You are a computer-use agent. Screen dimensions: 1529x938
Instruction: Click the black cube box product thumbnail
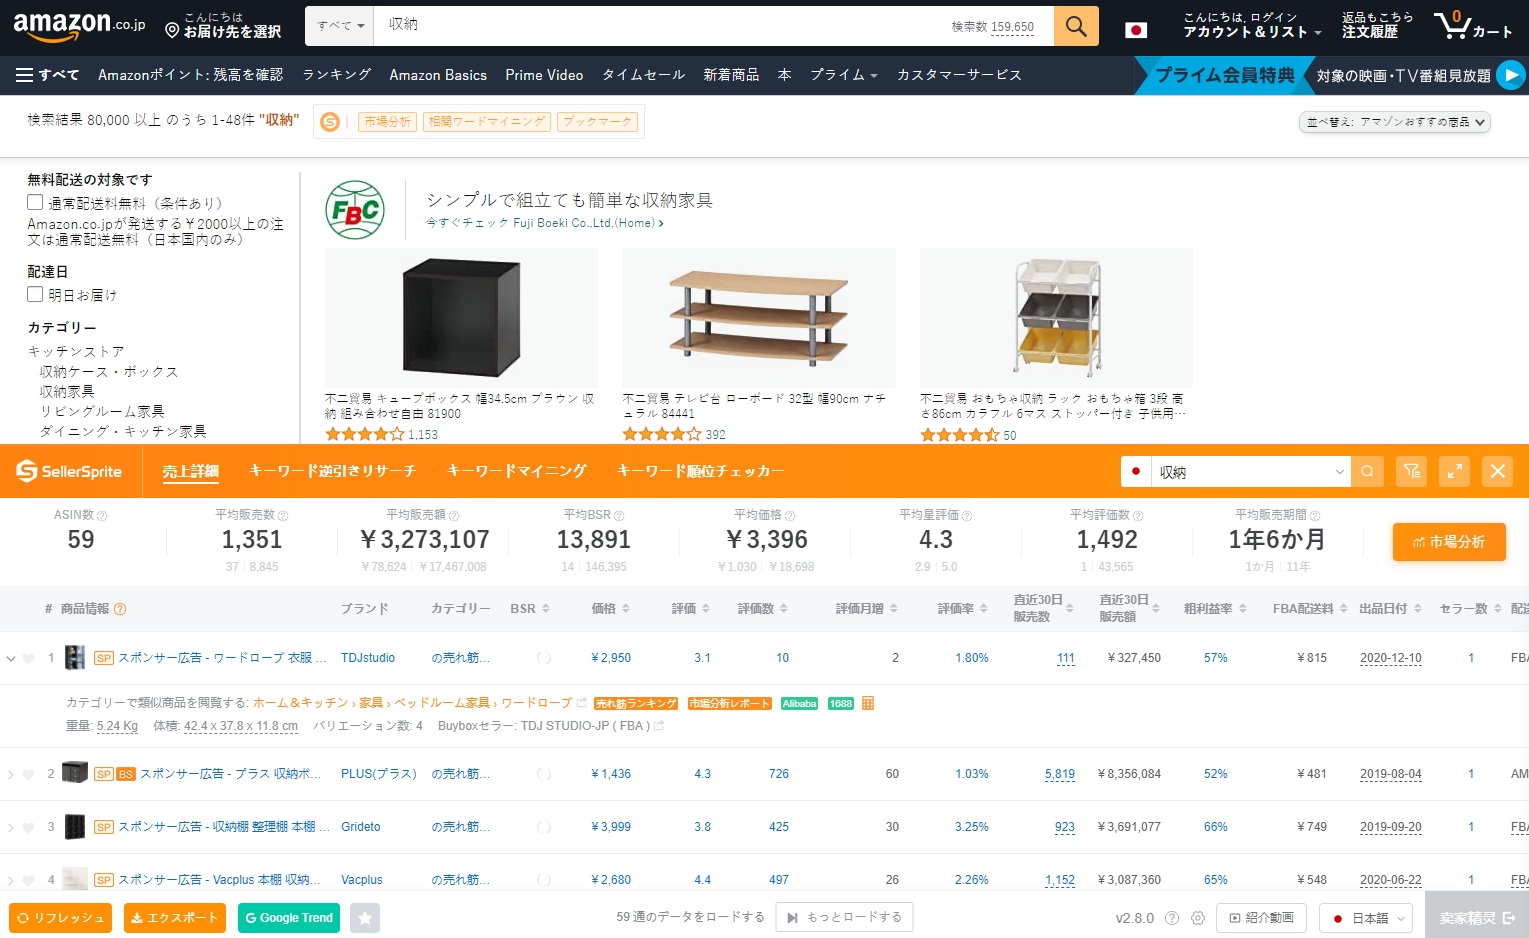(x=461, y=318)
